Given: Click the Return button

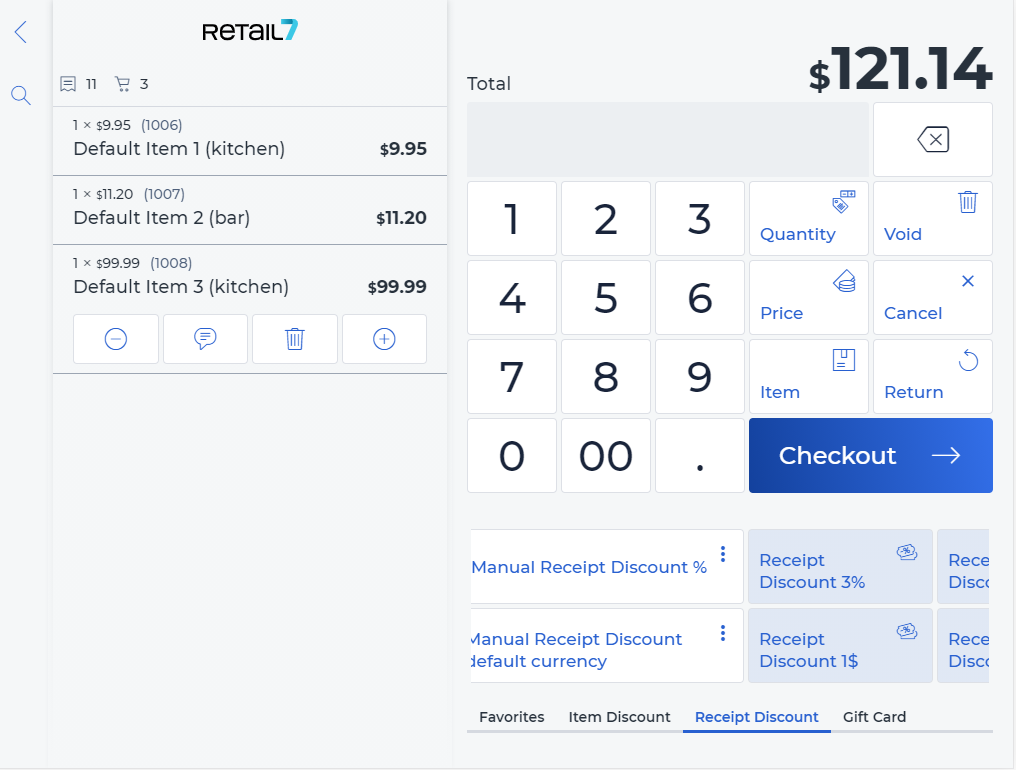Looking at the screenshot, I should click(932, 377).
